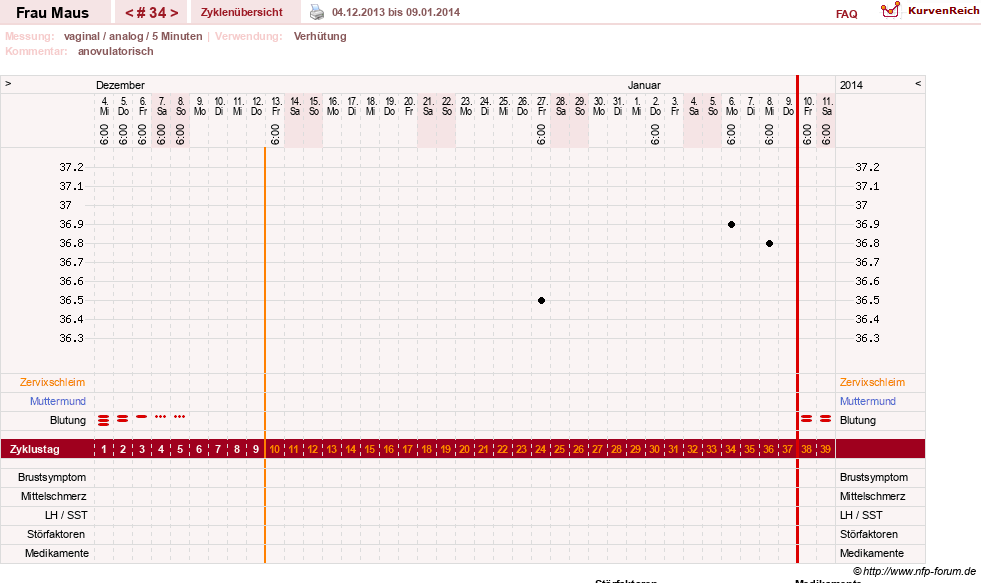This screenshot has width=981, height=583.
Task: Click the Dezember month header
Action: tap(120, 85)
